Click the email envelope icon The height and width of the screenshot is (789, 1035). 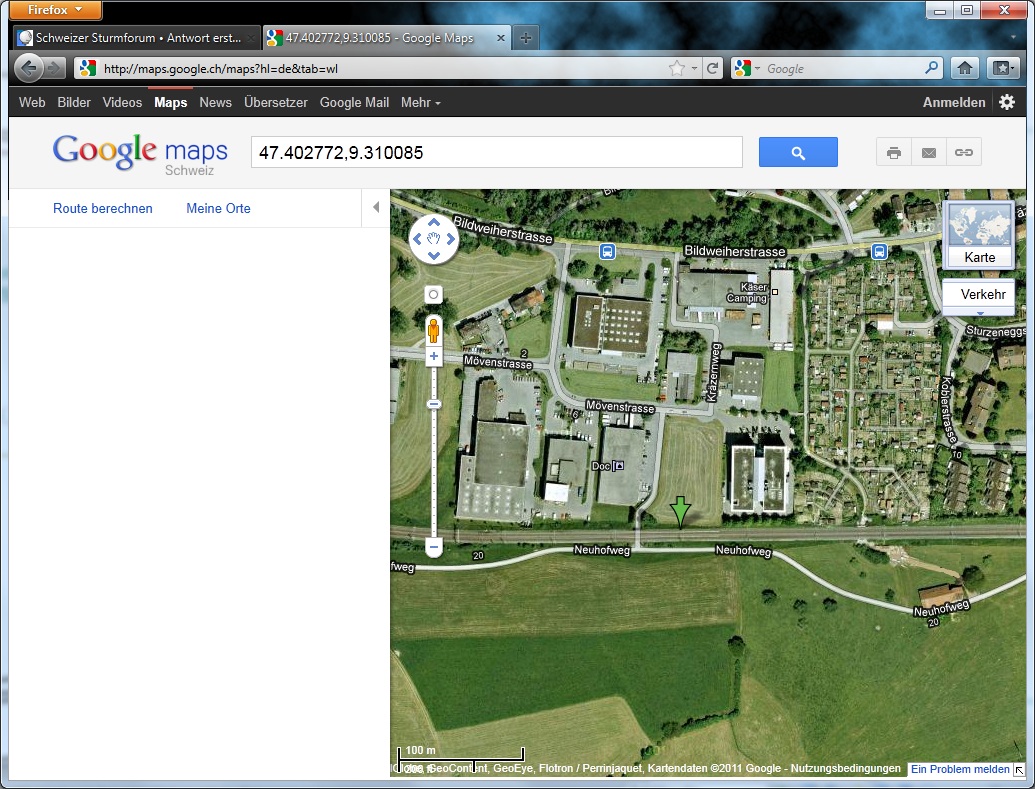[x=929, y=152]
